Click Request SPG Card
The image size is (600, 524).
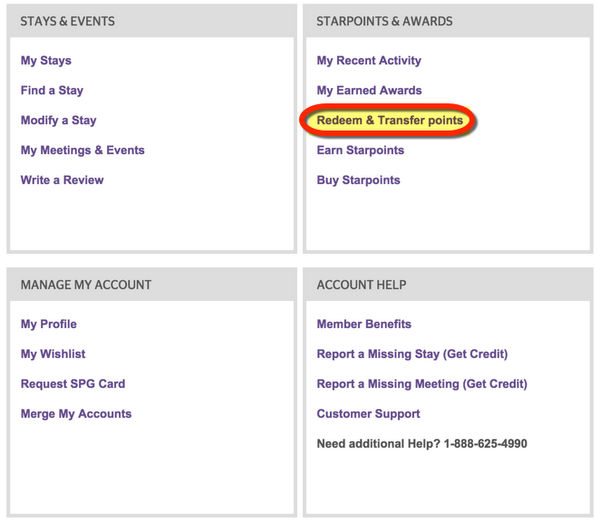pos(73,384)
